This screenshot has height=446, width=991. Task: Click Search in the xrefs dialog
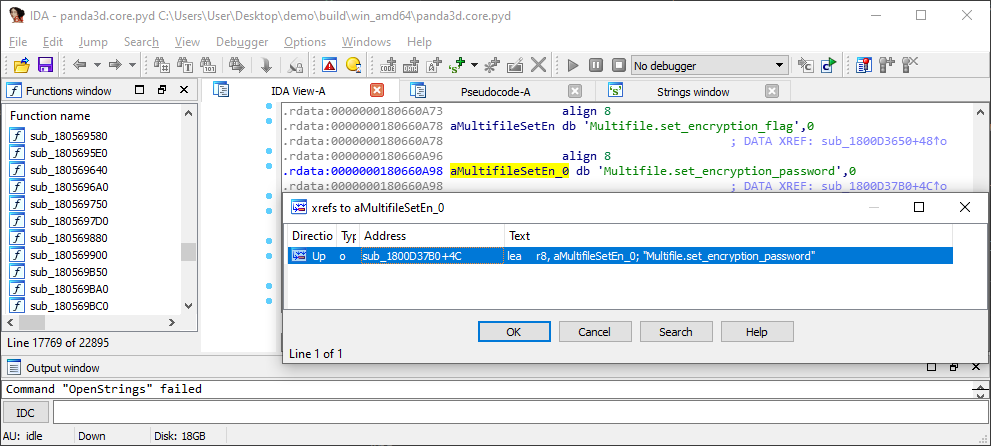click(x=676, y=332)
